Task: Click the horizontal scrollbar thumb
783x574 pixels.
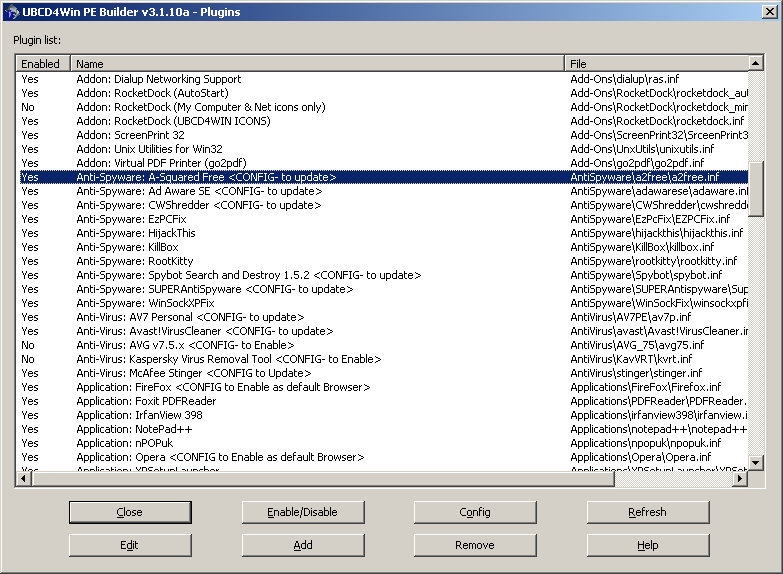Action: 323,479
